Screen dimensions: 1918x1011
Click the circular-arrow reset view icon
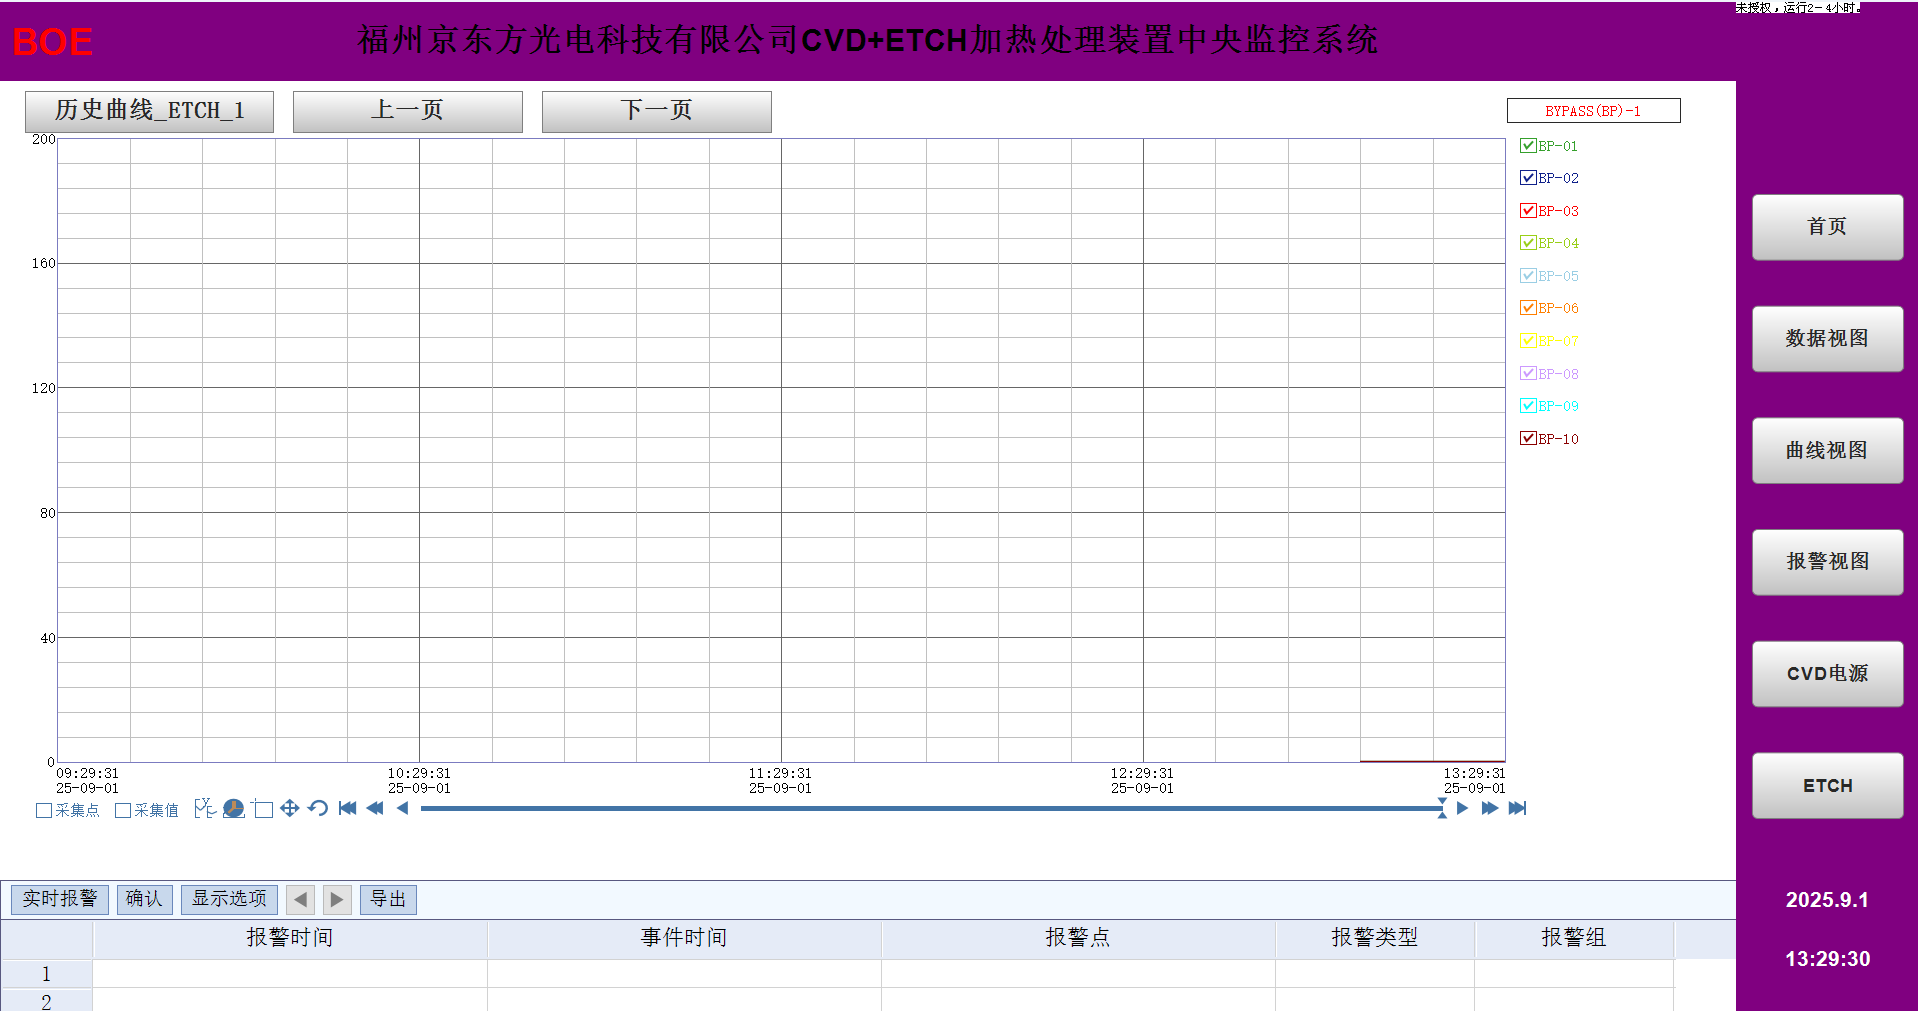pos(318,808)
